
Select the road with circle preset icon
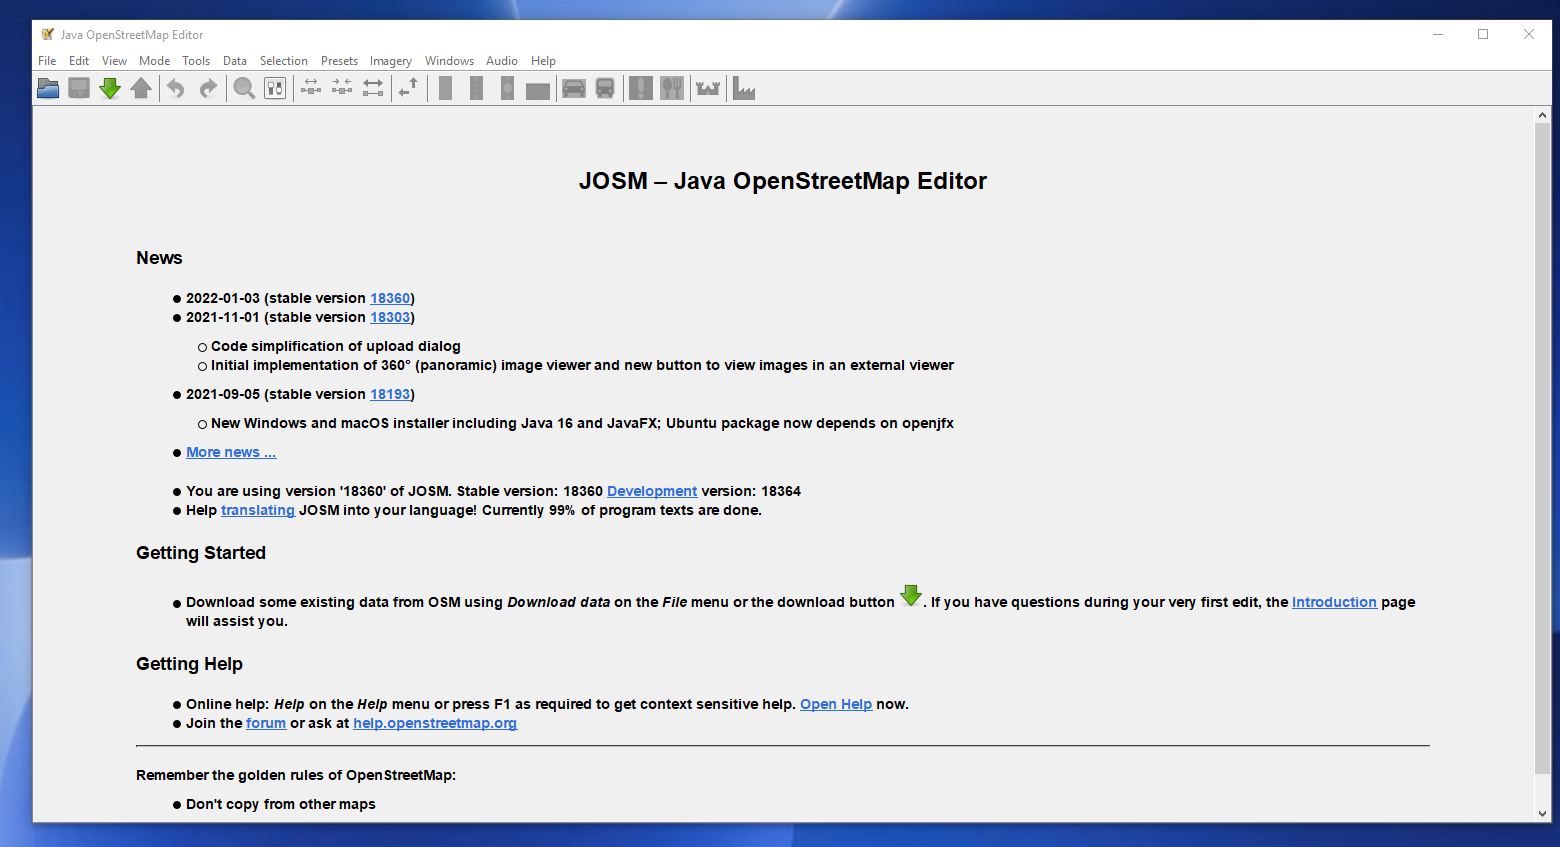[508, 89]
